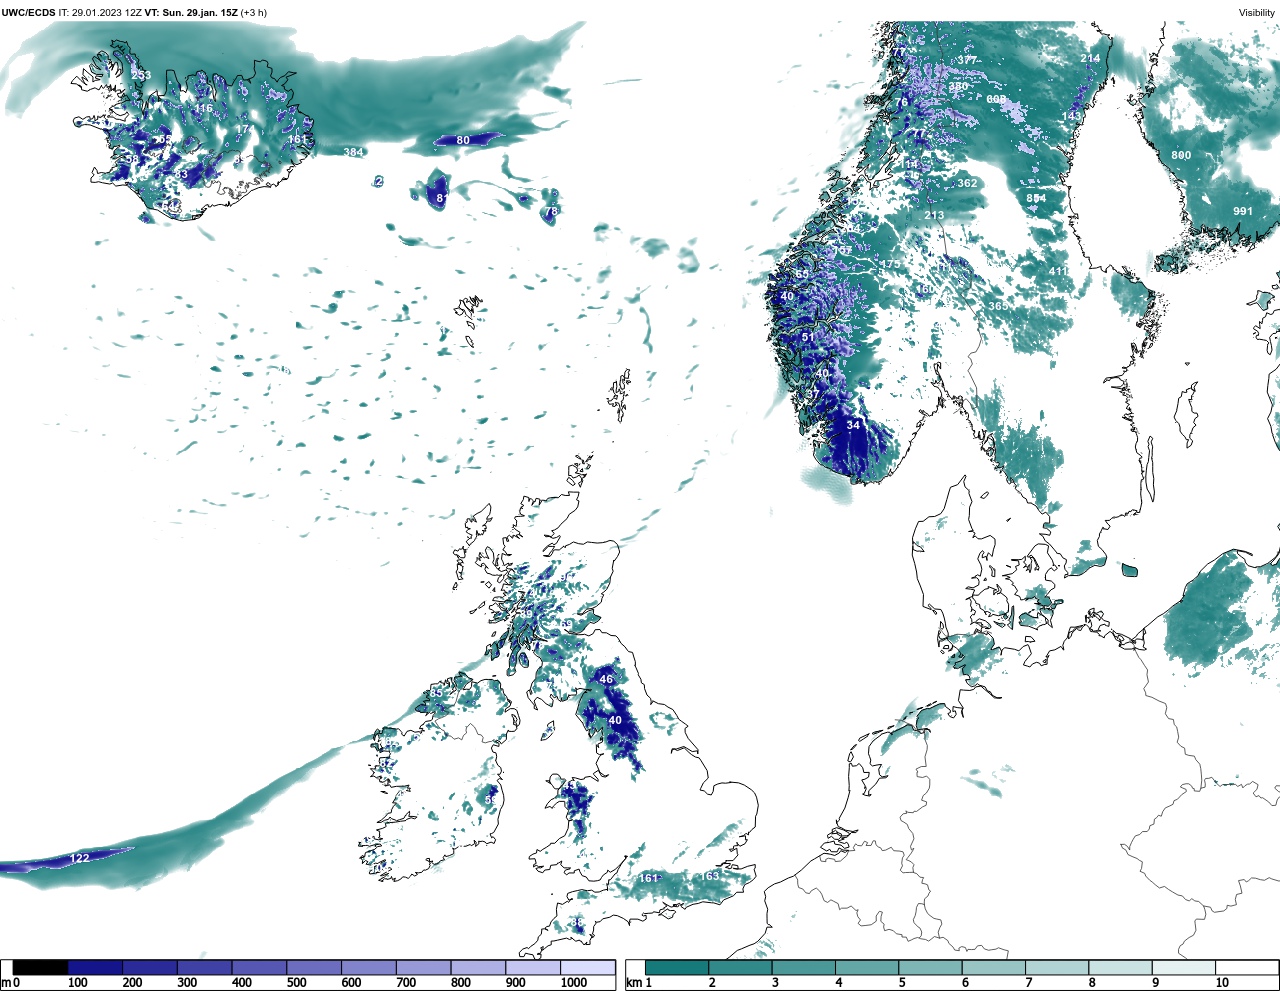Click the '5' tick label on kilometers scale

point(902,983)
